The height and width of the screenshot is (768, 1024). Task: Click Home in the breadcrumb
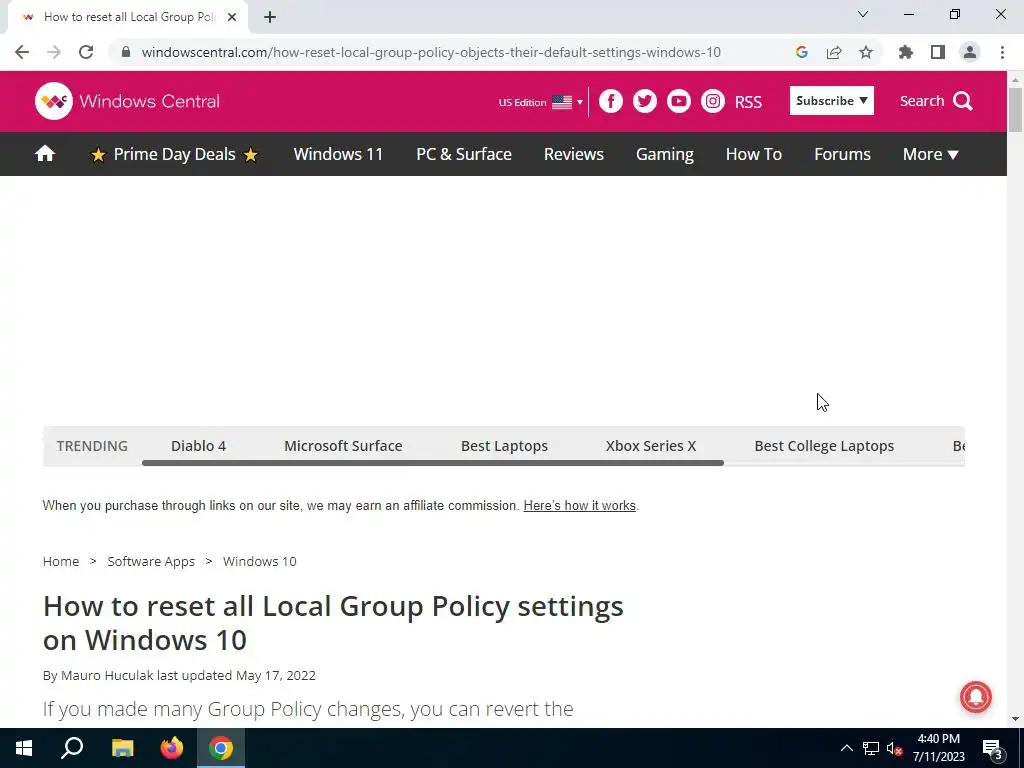pyautogui.click(x=61, y=561)
